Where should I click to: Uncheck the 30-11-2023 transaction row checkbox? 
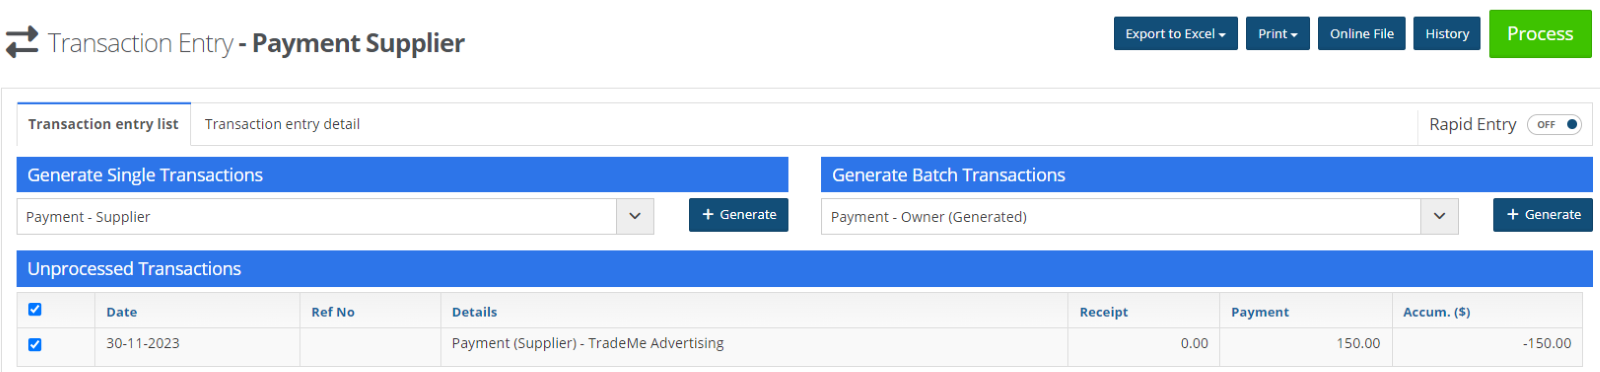coord(35,345)
